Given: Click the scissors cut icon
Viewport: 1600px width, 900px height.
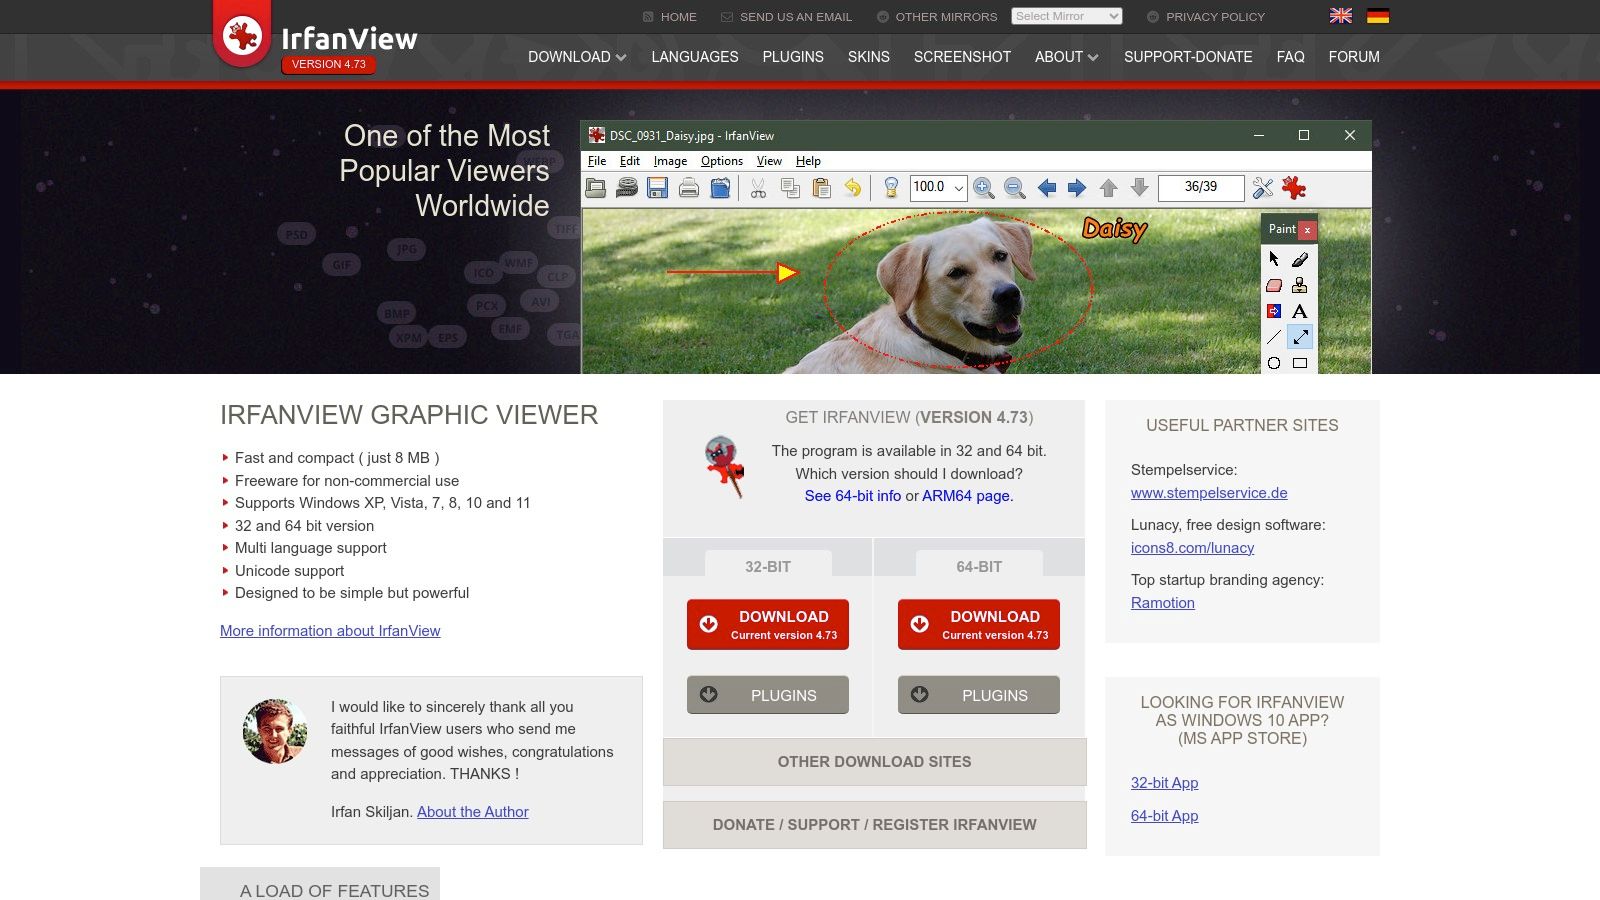Looking at the screenshot, I should (758, 188).
